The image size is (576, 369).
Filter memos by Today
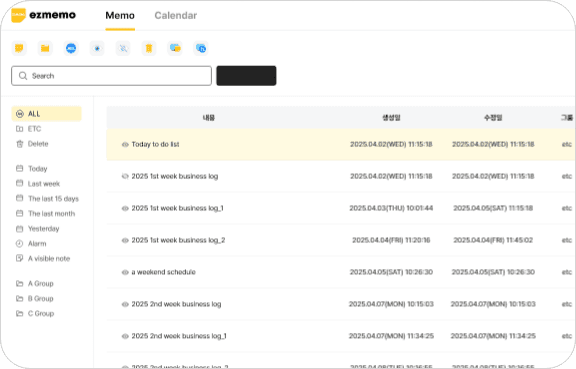37,169
